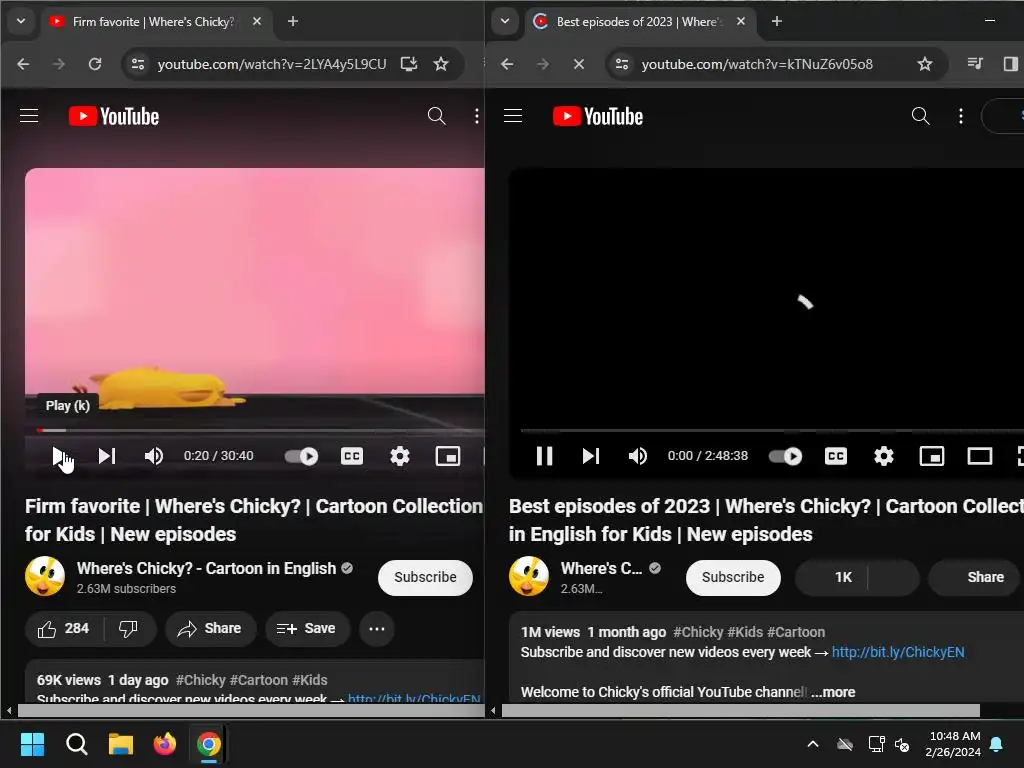Viewport: 1024px width, 768px height.
Task: Toggle autoplay switch in left window player
Action: coord(302,456)
